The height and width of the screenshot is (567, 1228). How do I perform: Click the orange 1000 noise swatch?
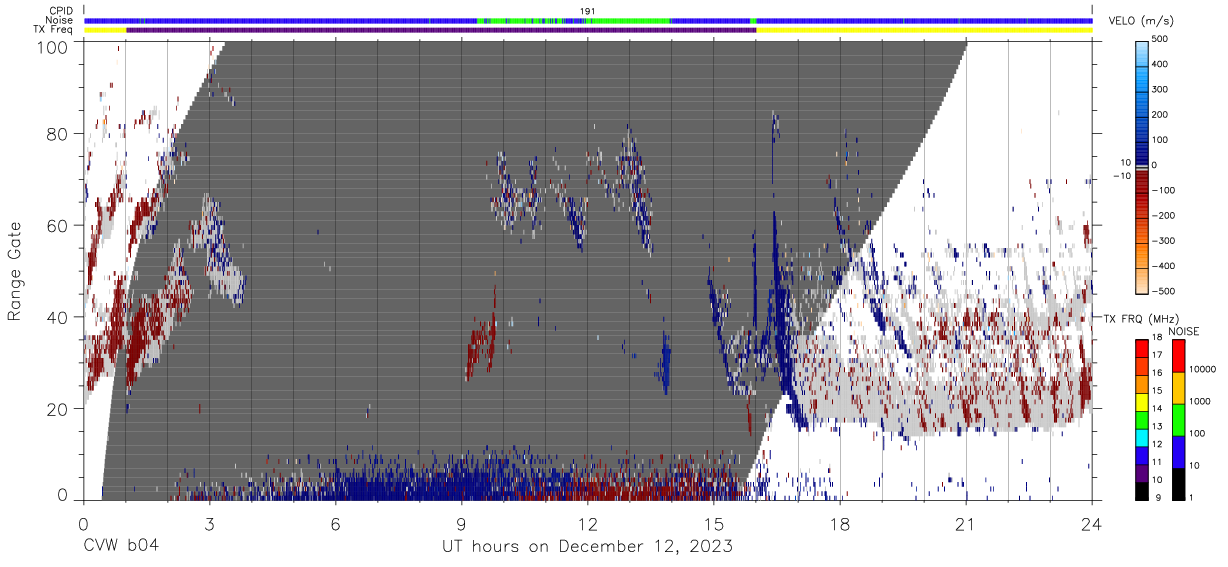1177,387
